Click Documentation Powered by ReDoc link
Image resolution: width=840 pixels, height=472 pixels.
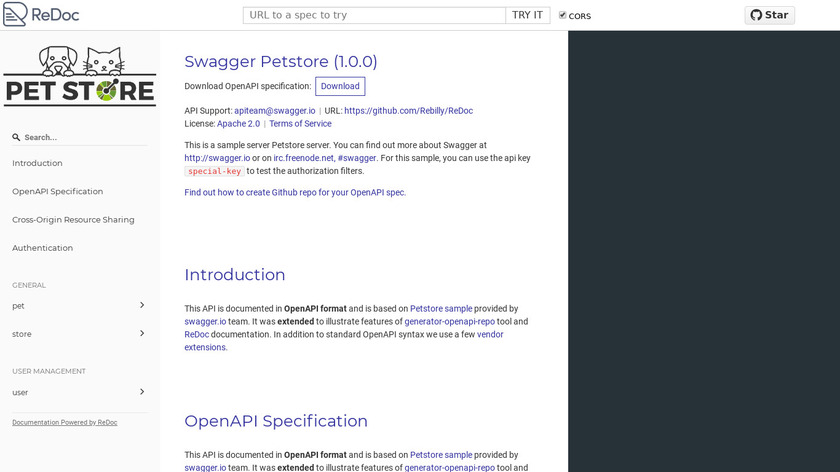coord(64,422)
